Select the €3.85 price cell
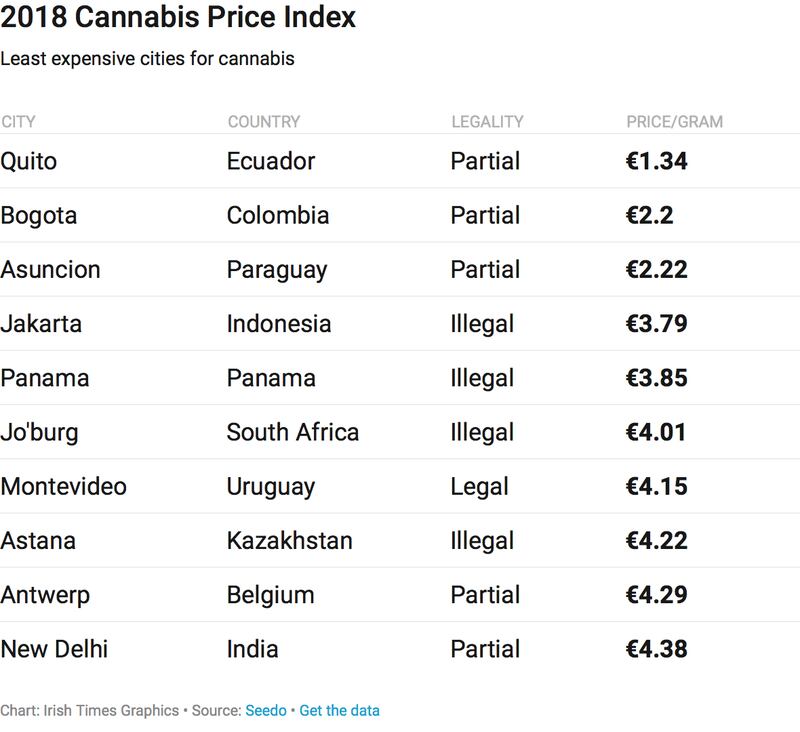 point(656,378)
